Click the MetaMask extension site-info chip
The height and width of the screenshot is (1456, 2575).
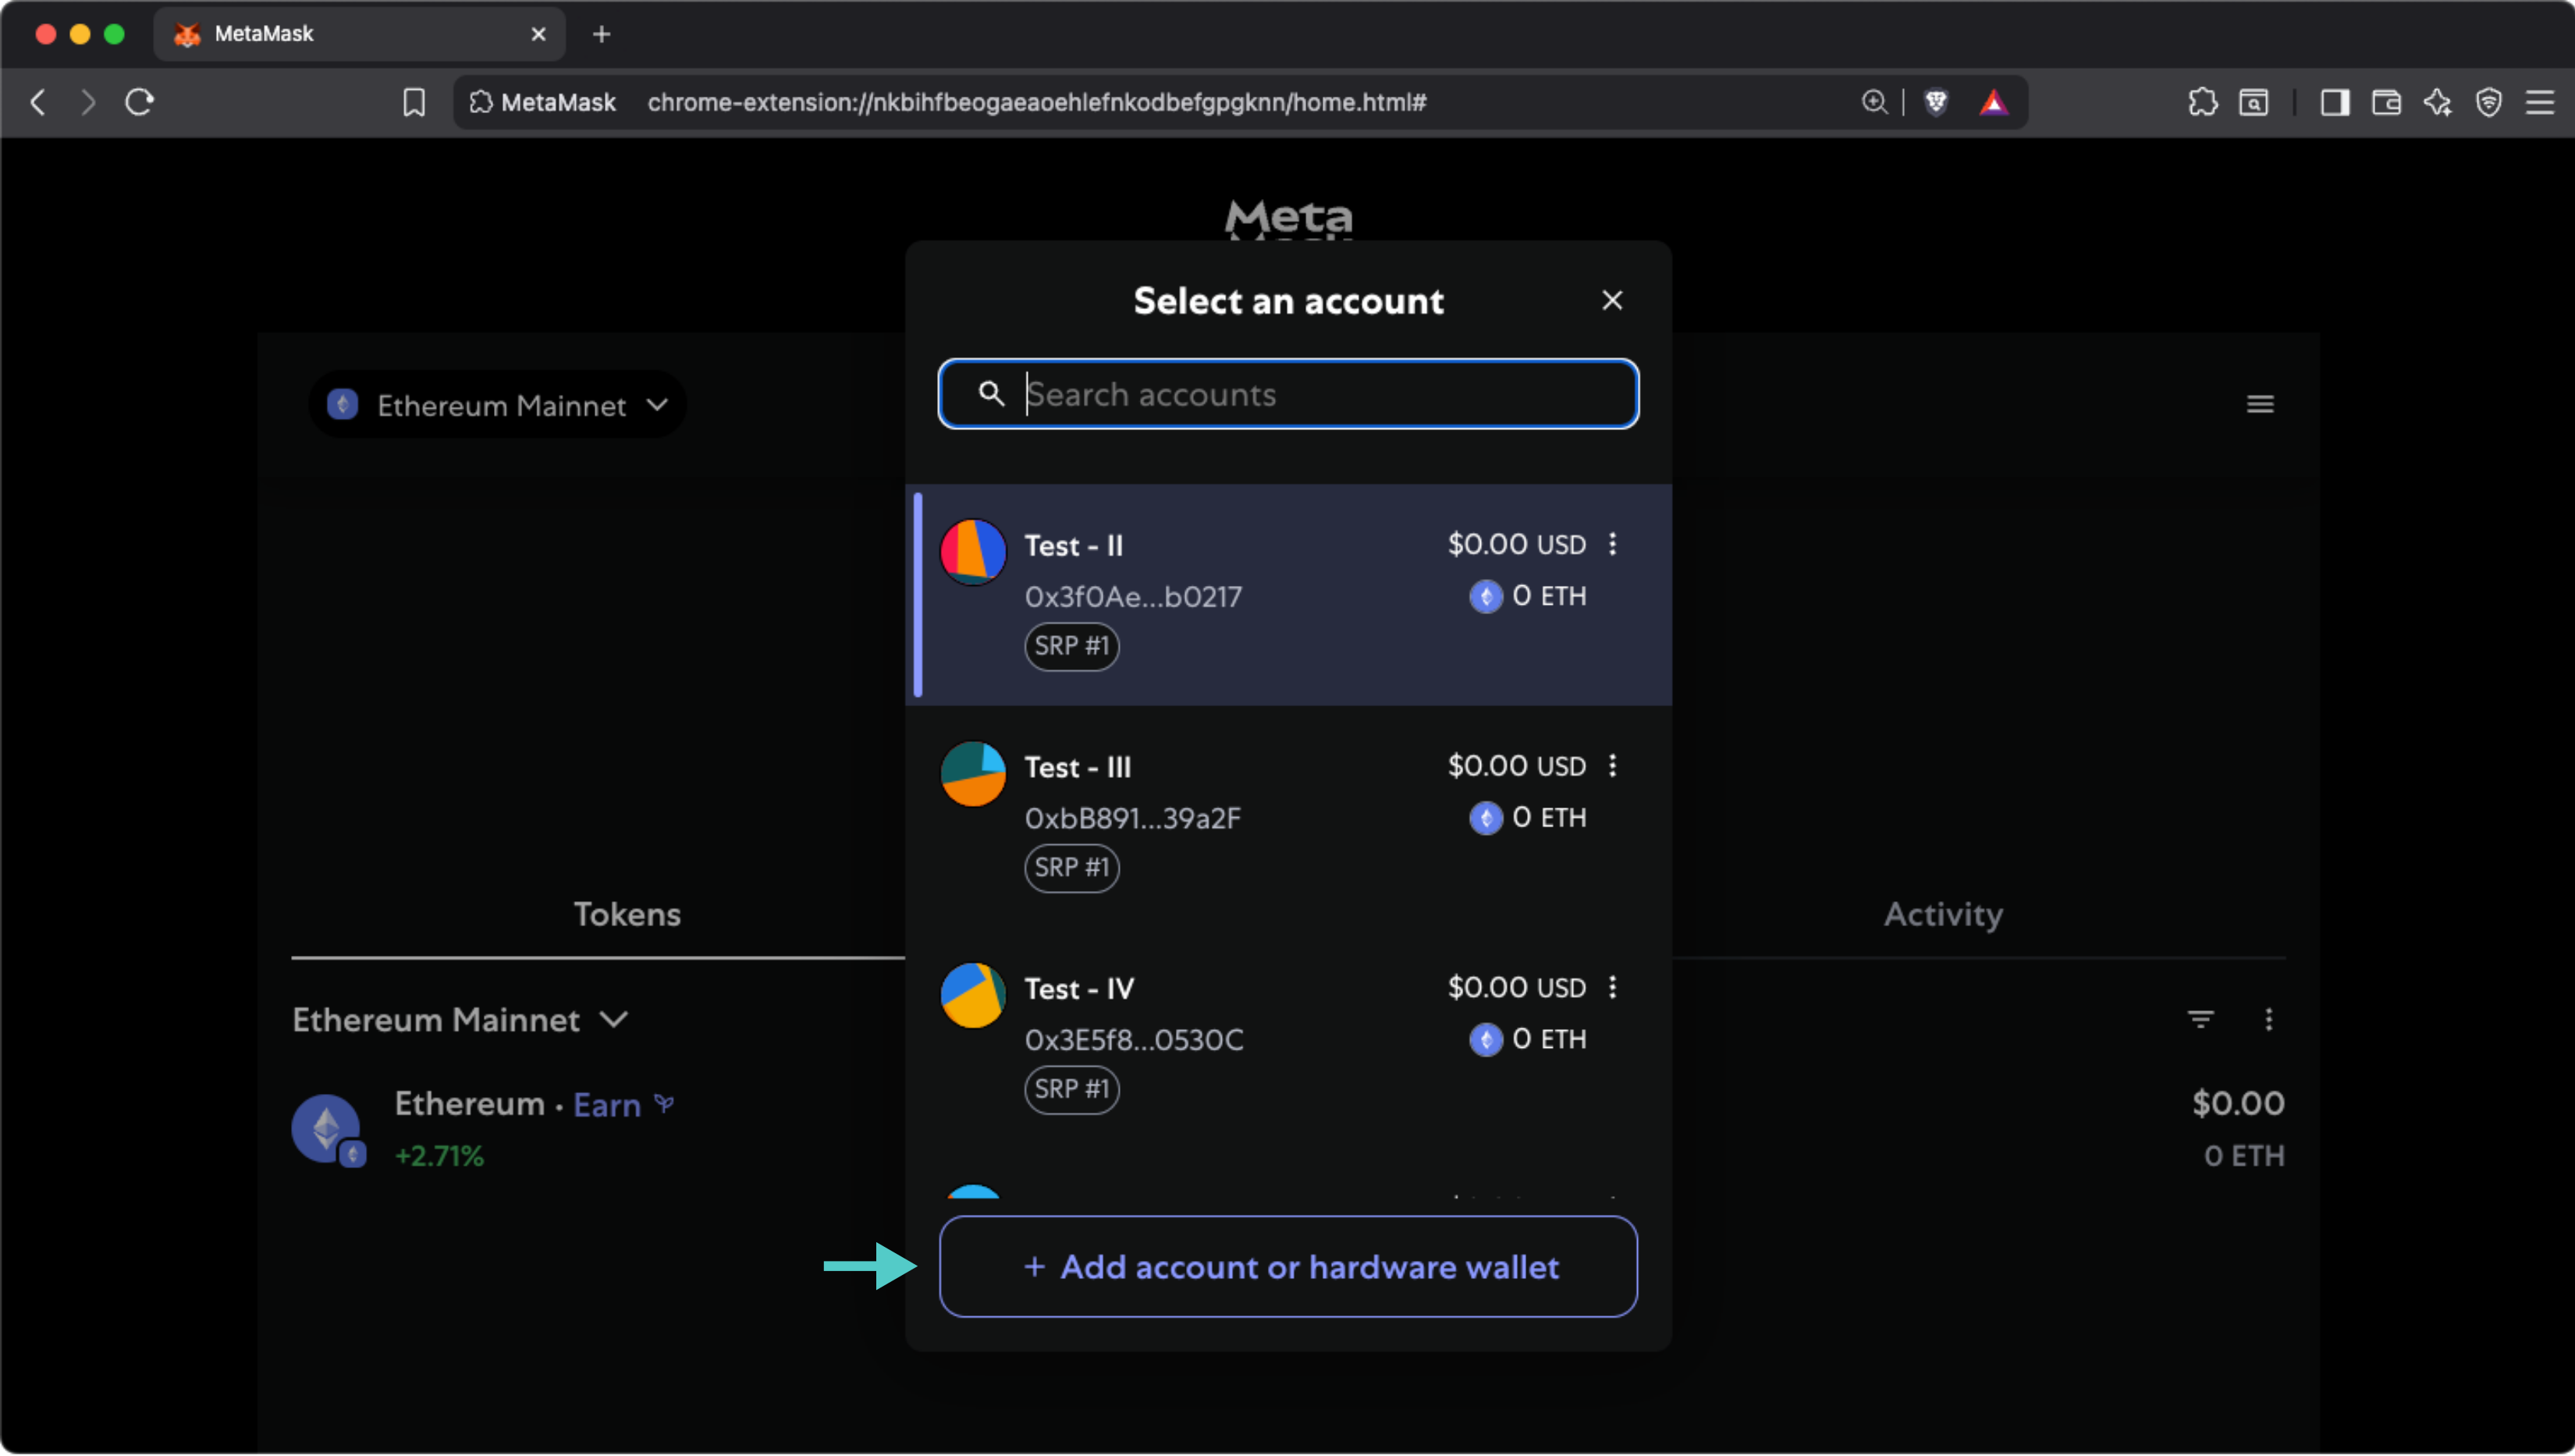(543, 102)
